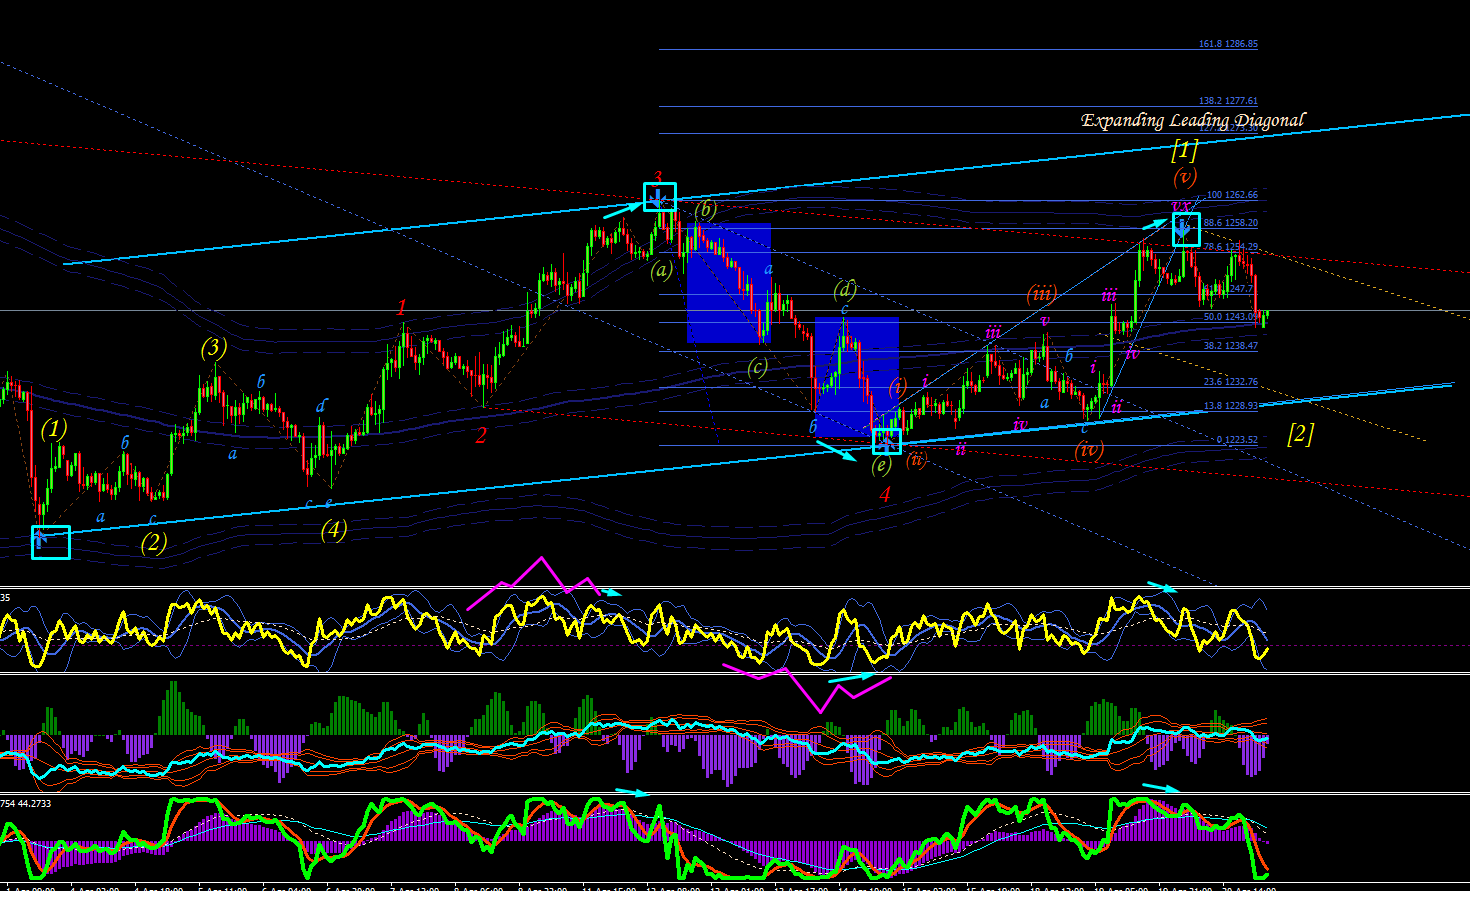
Task: Select the cyan square marker above the '(e)' label
Action: pyautogui.click(x=886, y=440)
